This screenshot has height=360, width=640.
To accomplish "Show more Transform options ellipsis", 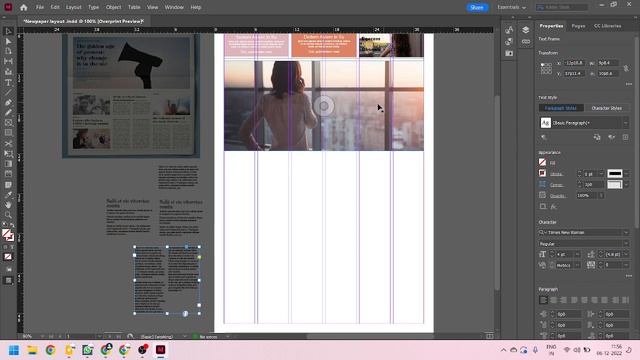I will (x=629, y=84).
